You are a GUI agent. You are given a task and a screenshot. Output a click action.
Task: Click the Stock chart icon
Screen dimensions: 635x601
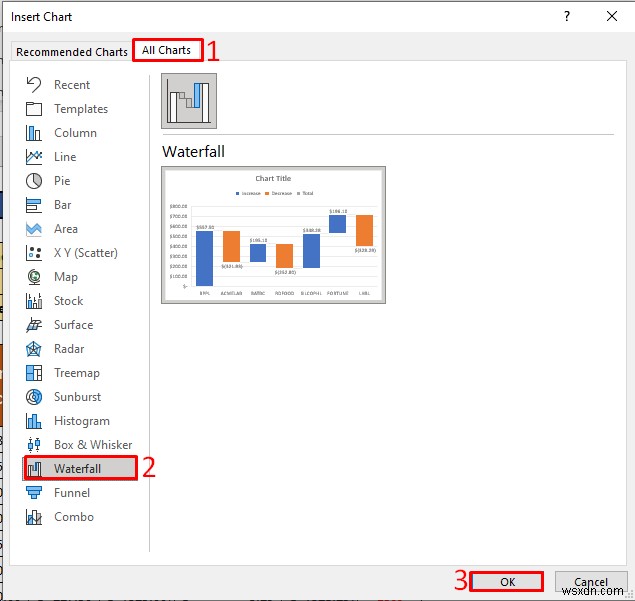click(x=34, y=301)
